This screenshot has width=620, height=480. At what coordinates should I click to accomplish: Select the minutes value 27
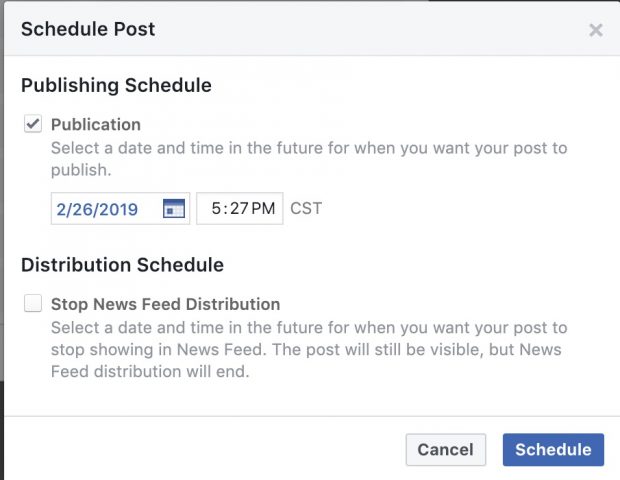[x=239, y=208]
